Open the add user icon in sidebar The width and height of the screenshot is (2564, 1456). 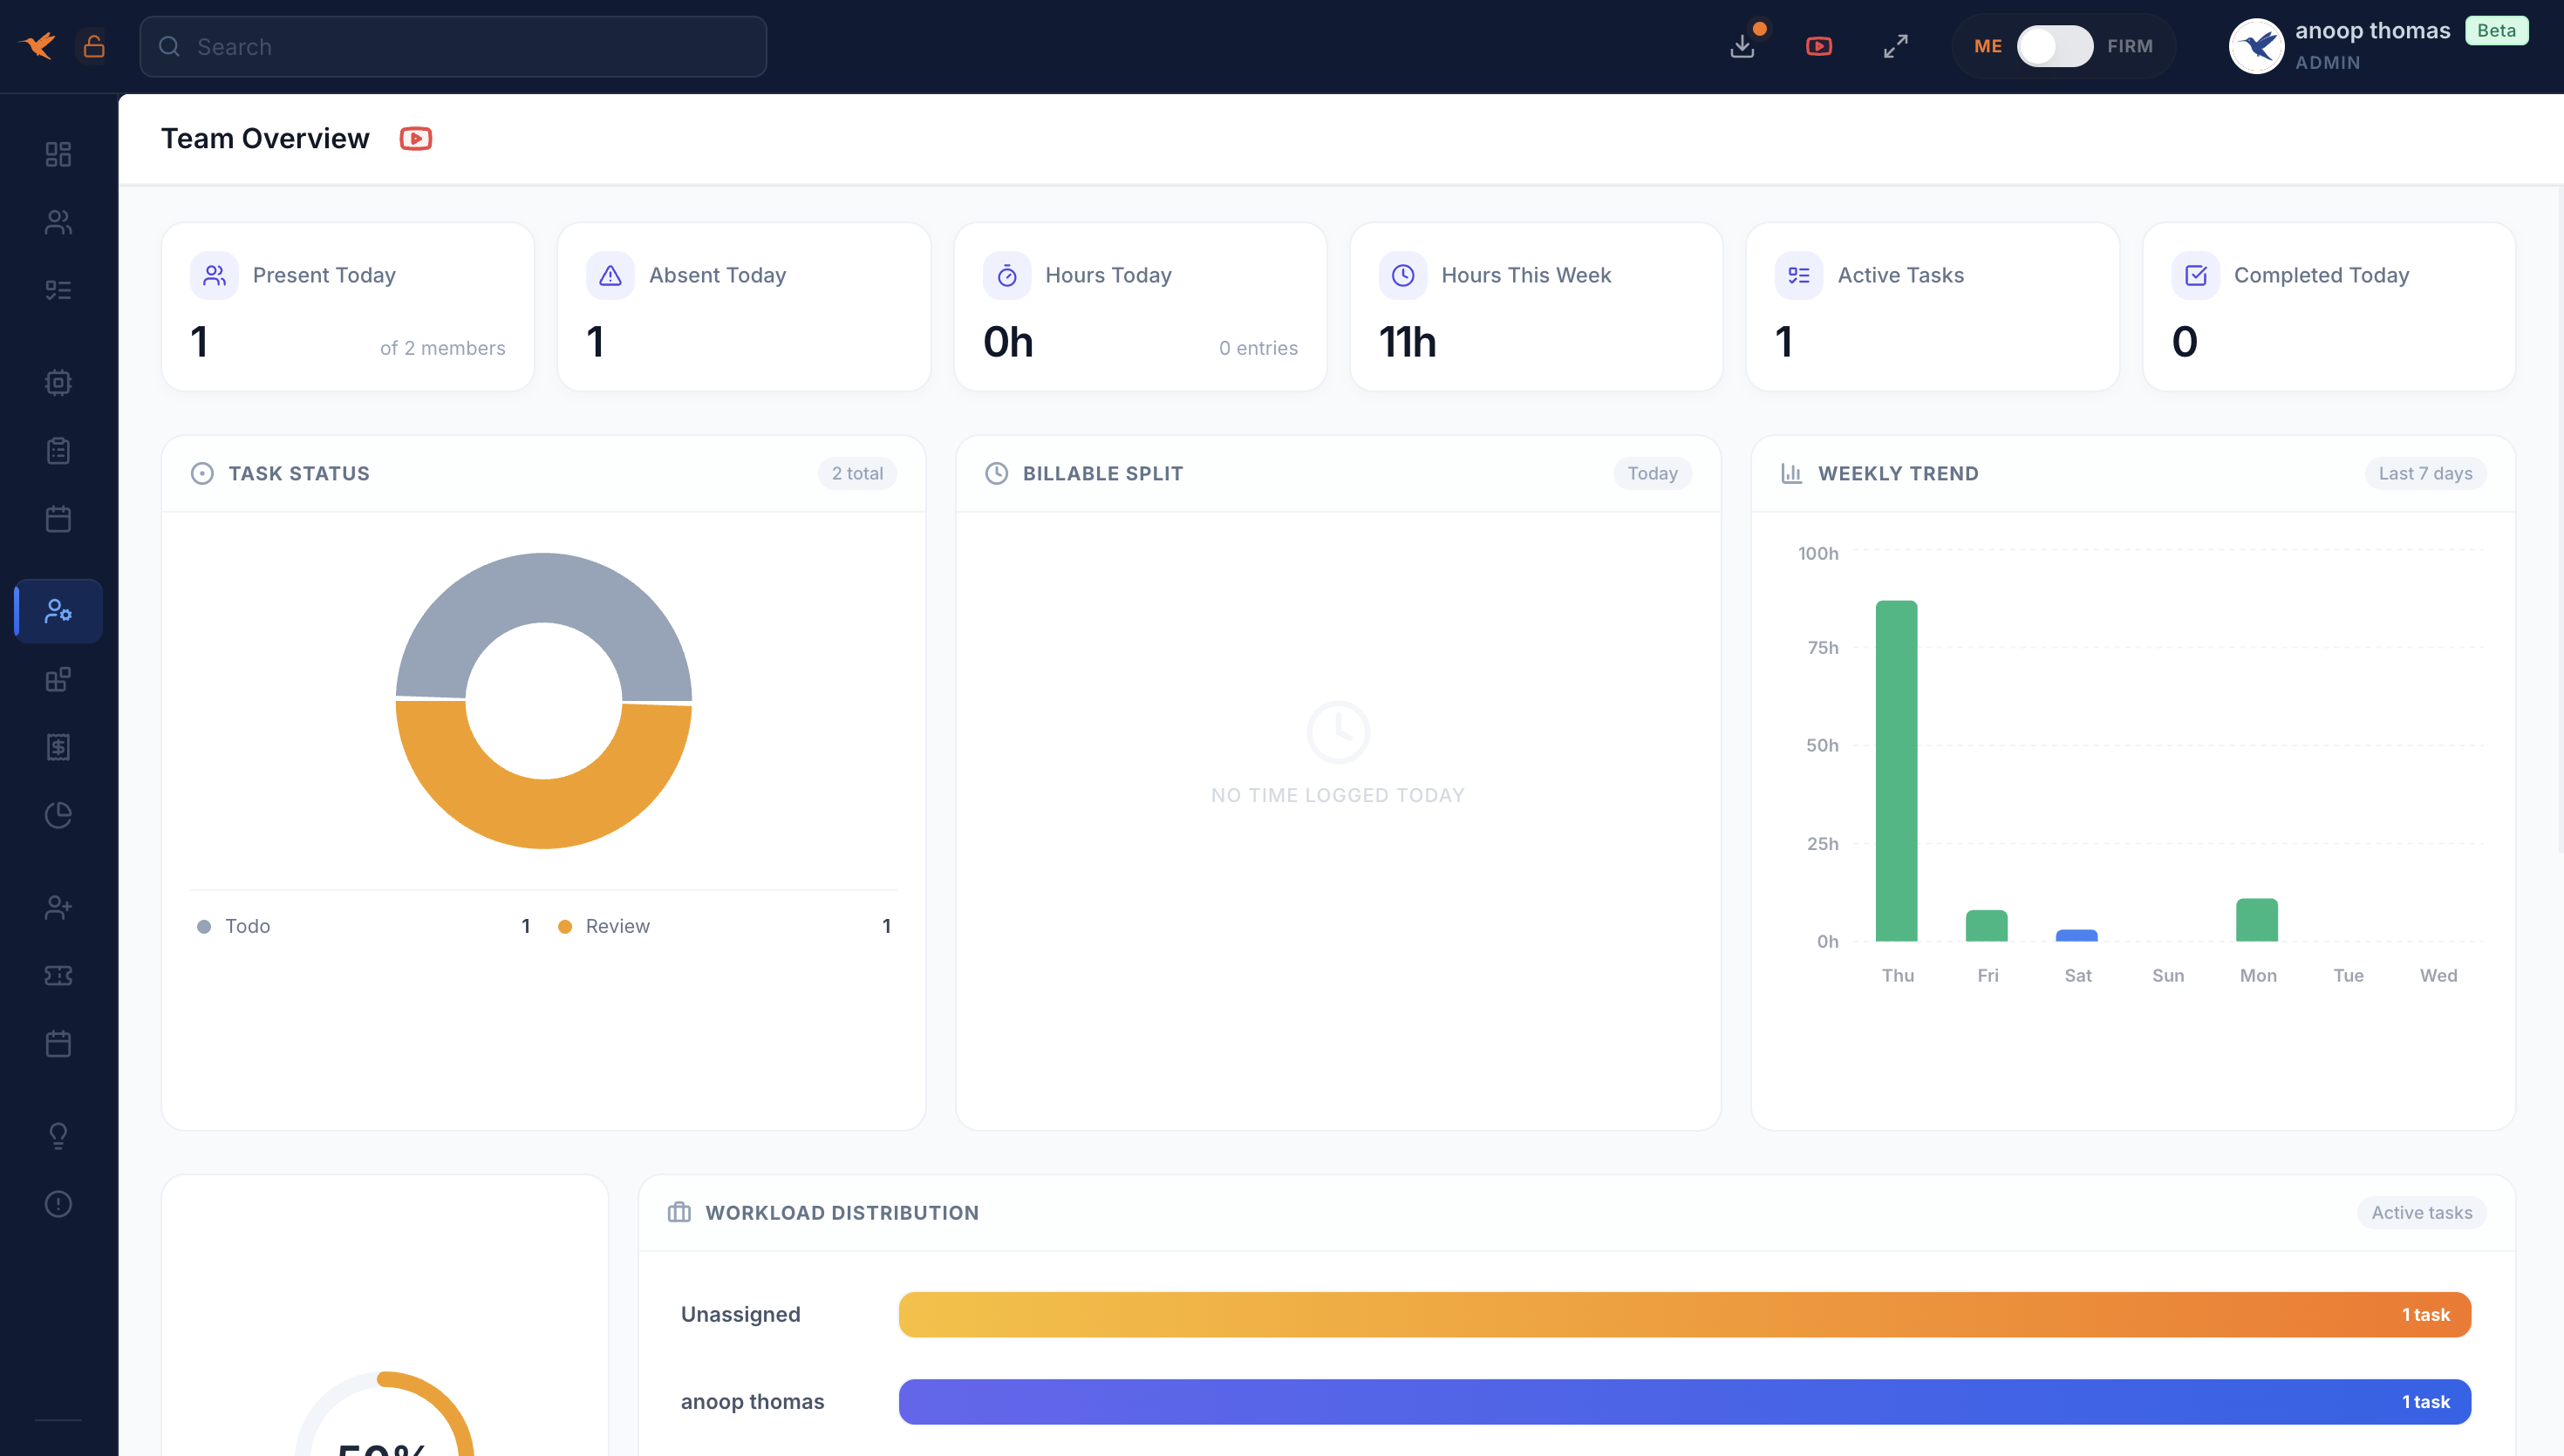[x=58, y=907]
